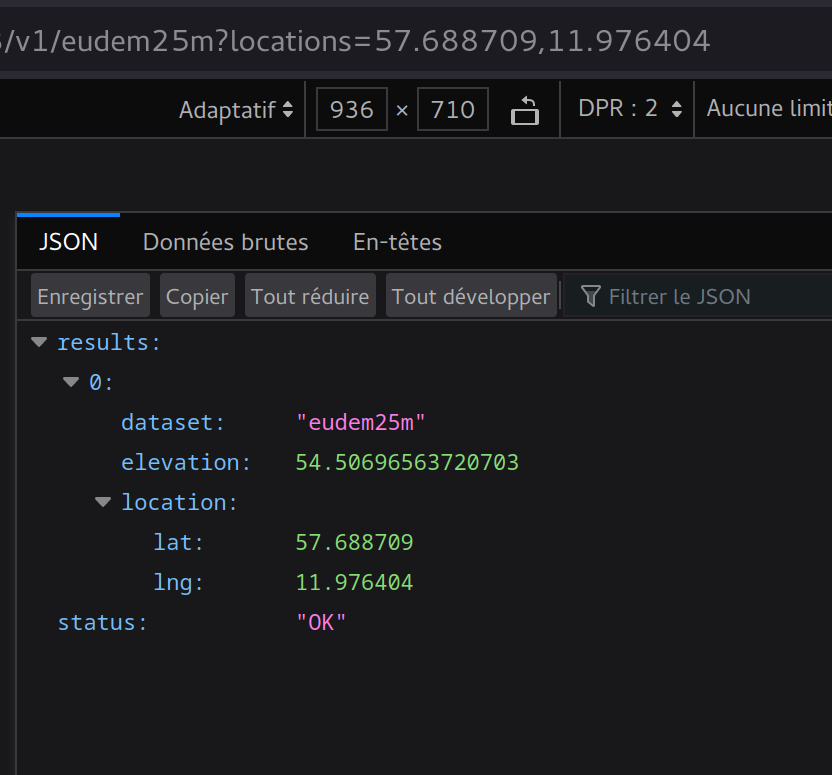This screenshot has height=775, width=832.
Task: Select the 0 index key
Action: (x=101, y=382)
